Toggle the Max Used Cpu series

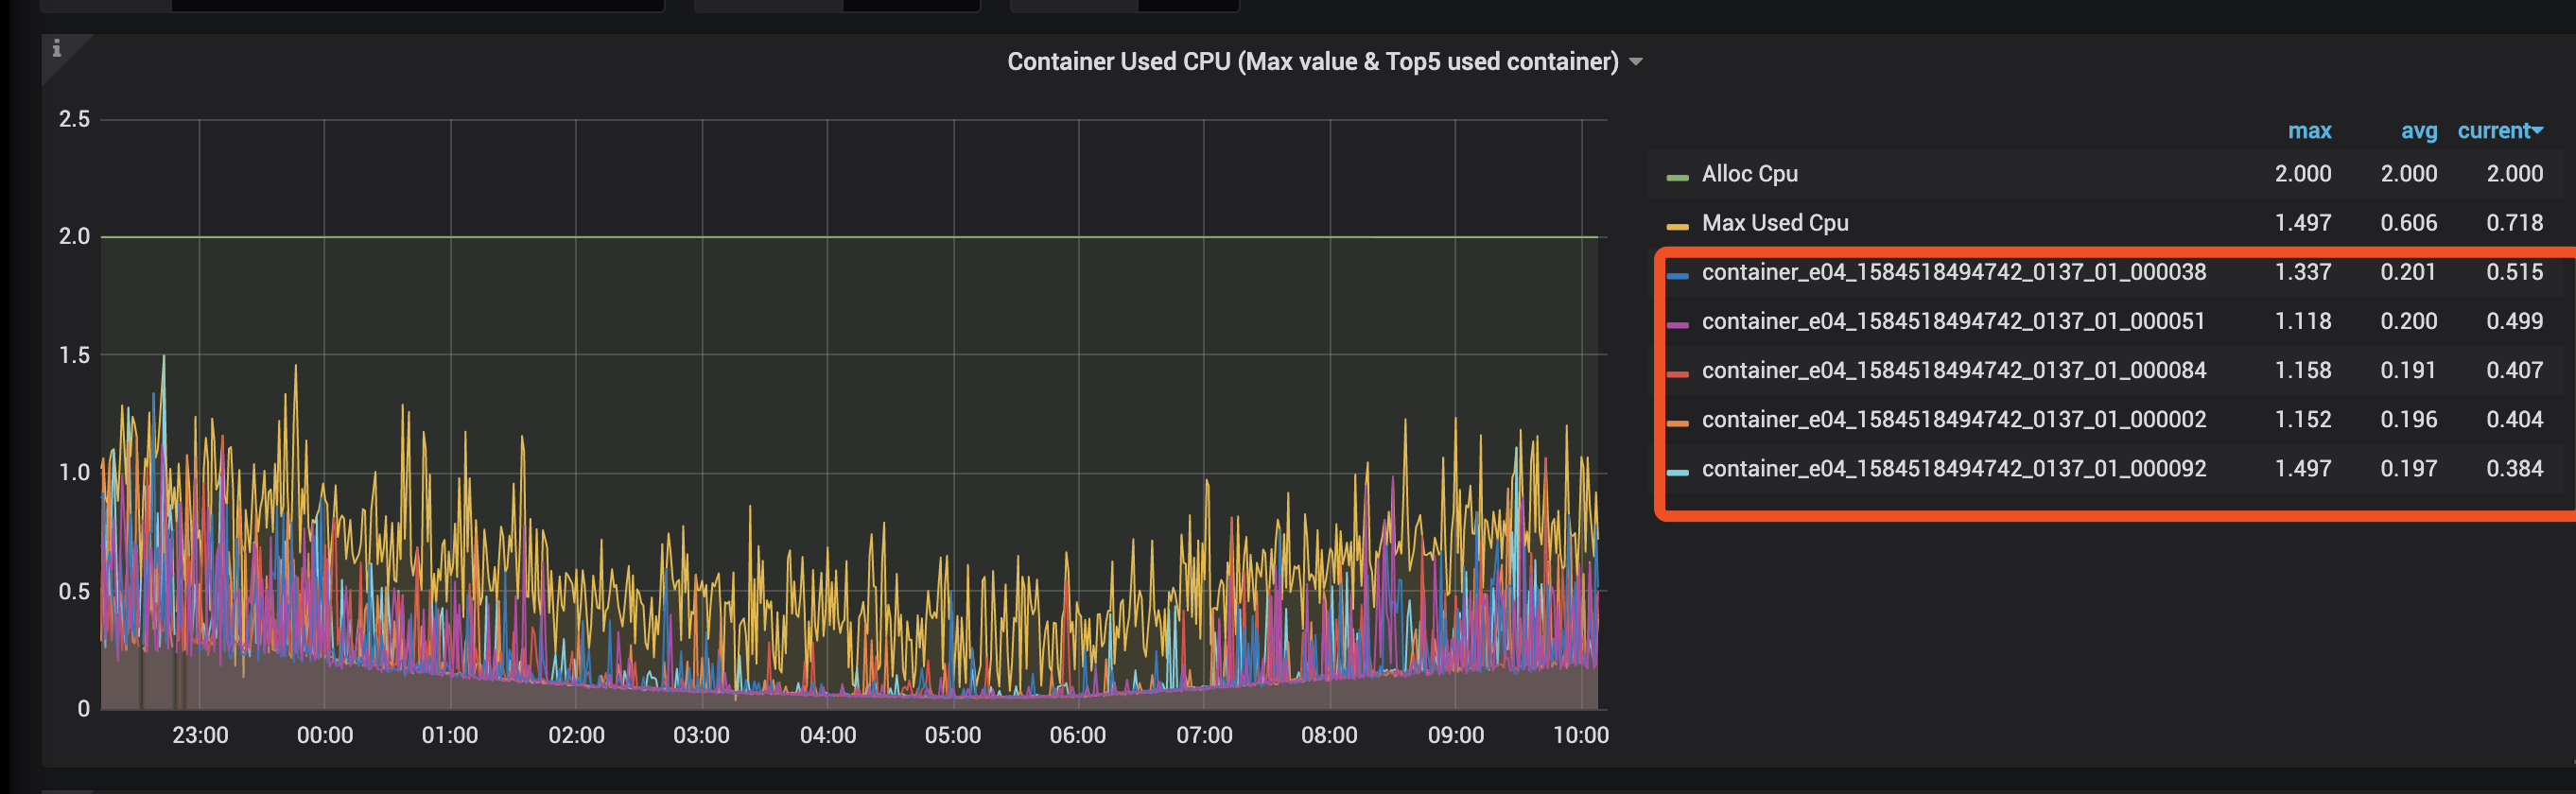pyautogui.click(x=1774, y=223)
